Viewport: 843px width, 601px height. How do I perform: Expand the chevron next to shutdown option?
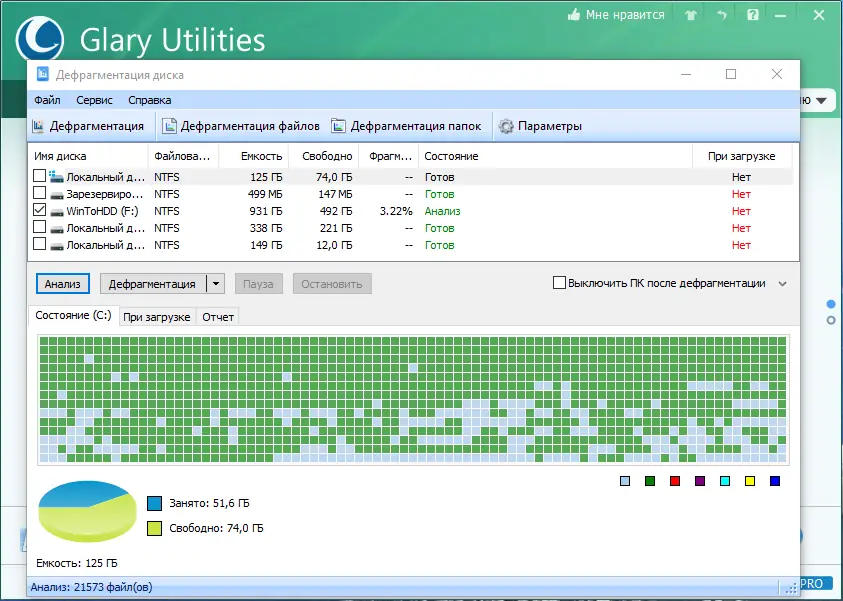click(x=783, y=284)
